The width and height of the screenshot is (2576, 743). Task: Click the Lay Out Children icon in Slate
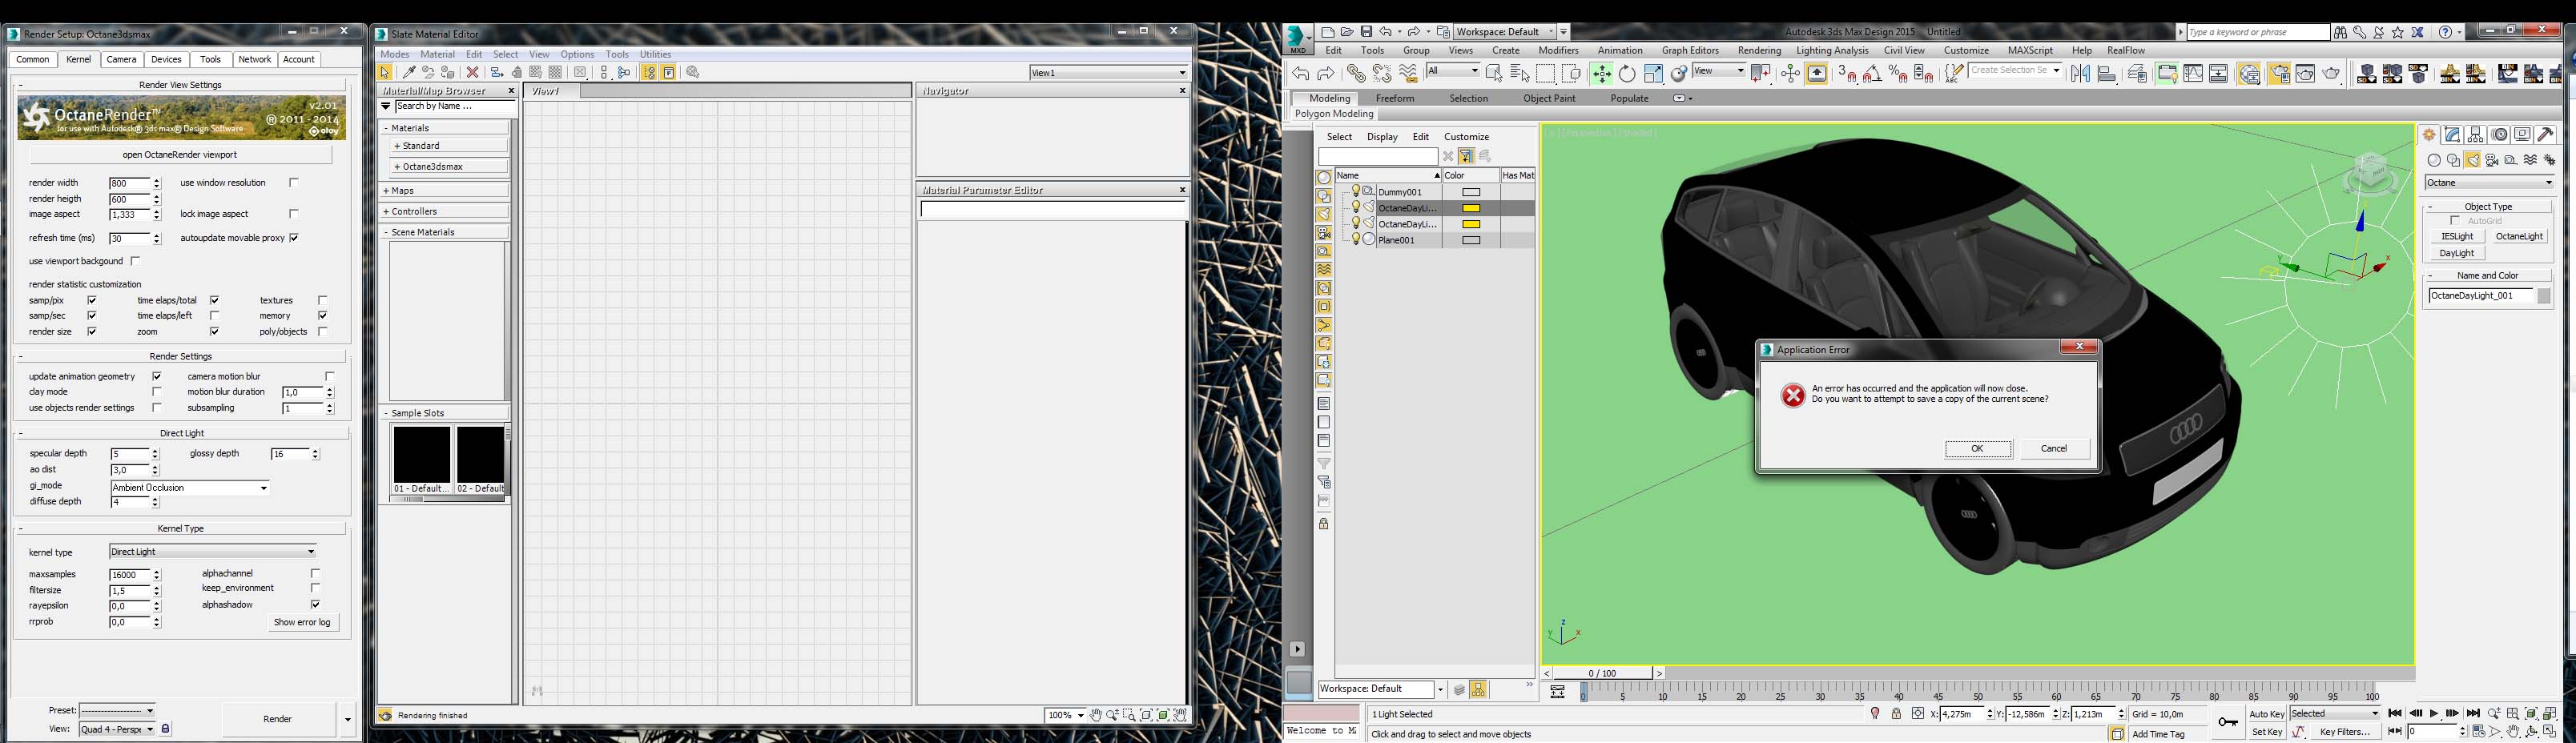624,72
